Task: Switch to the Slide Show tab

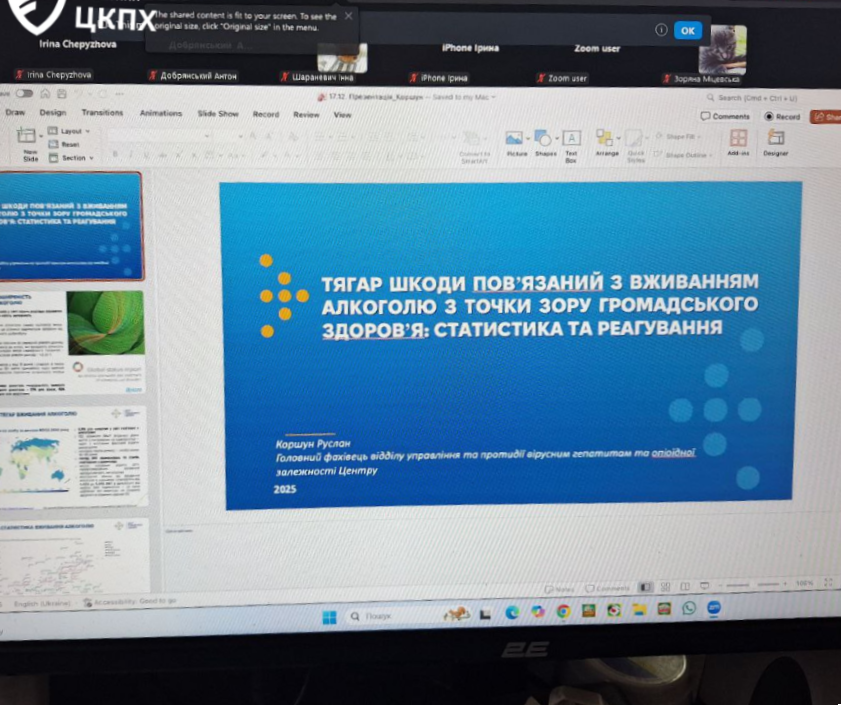Action: (x=218, y=114)
